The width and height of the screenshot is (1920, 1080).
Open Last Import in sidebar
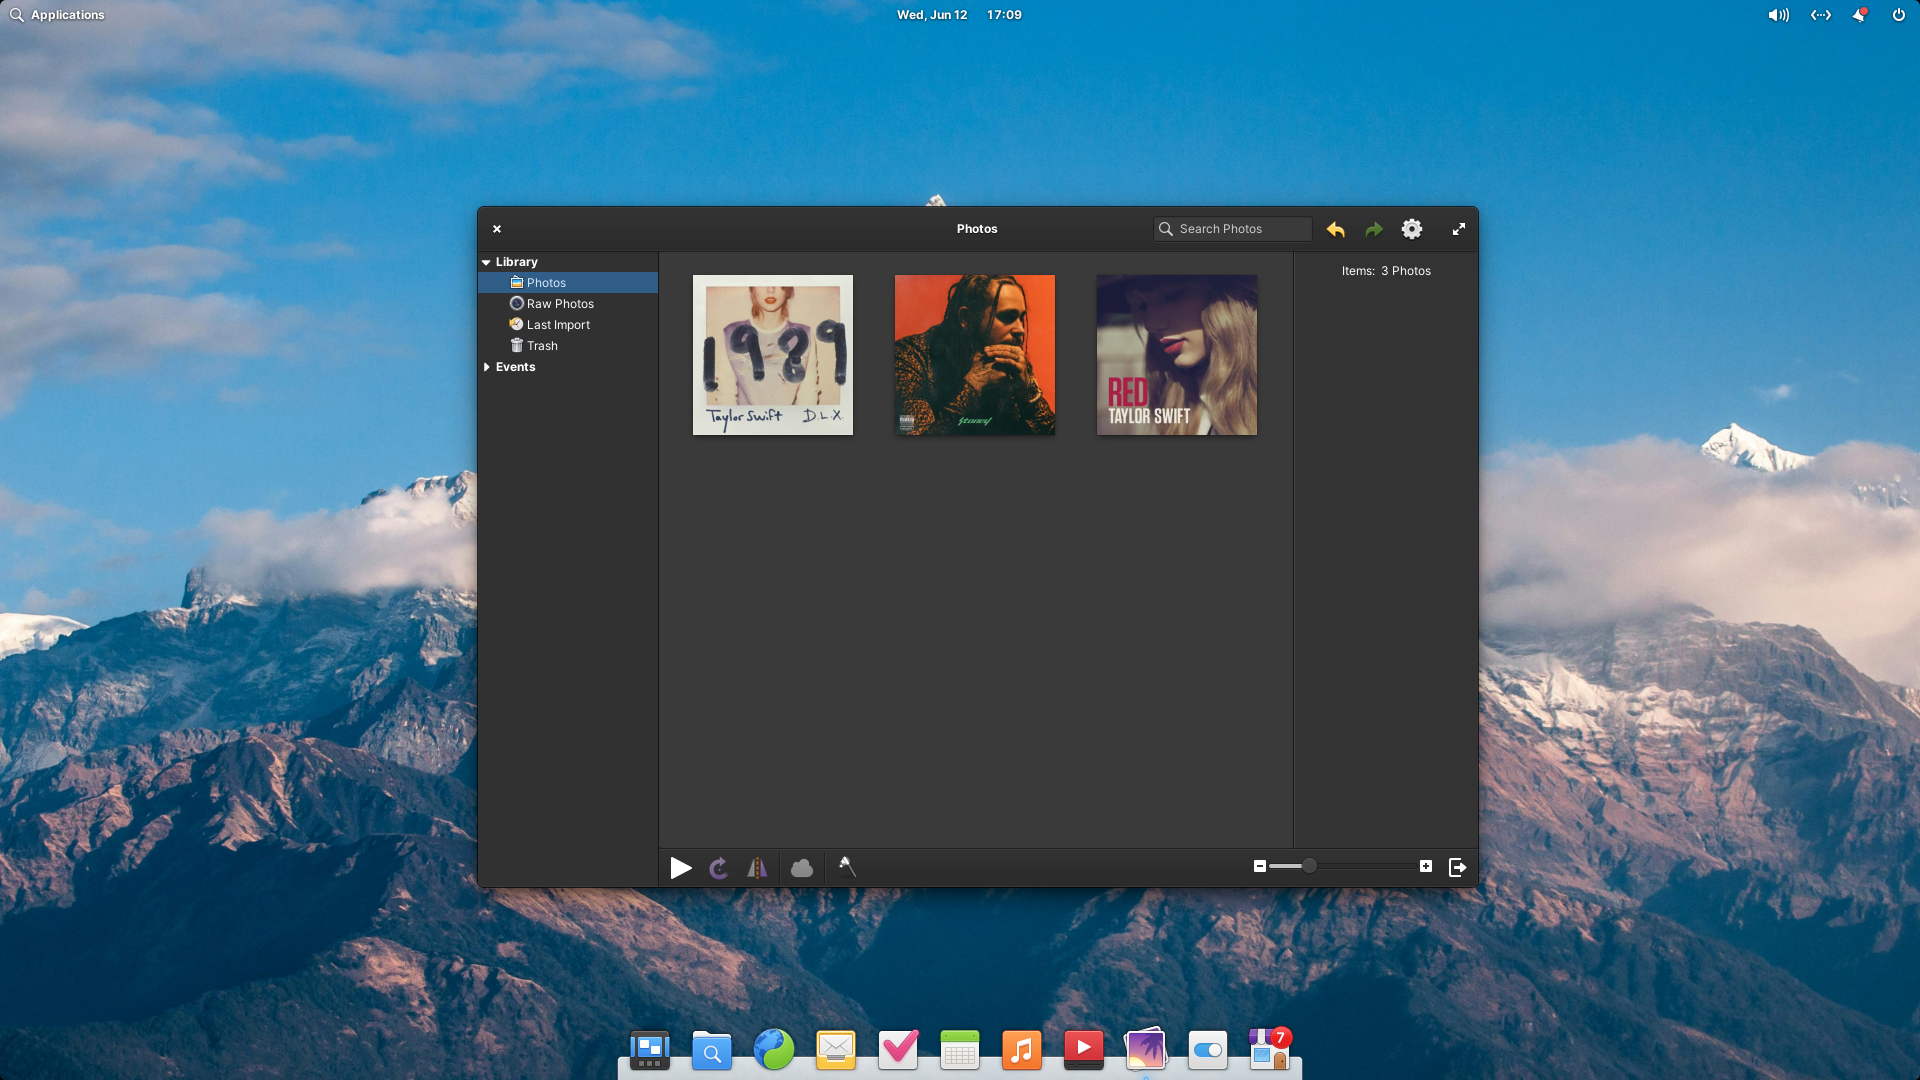click(558, 325)
